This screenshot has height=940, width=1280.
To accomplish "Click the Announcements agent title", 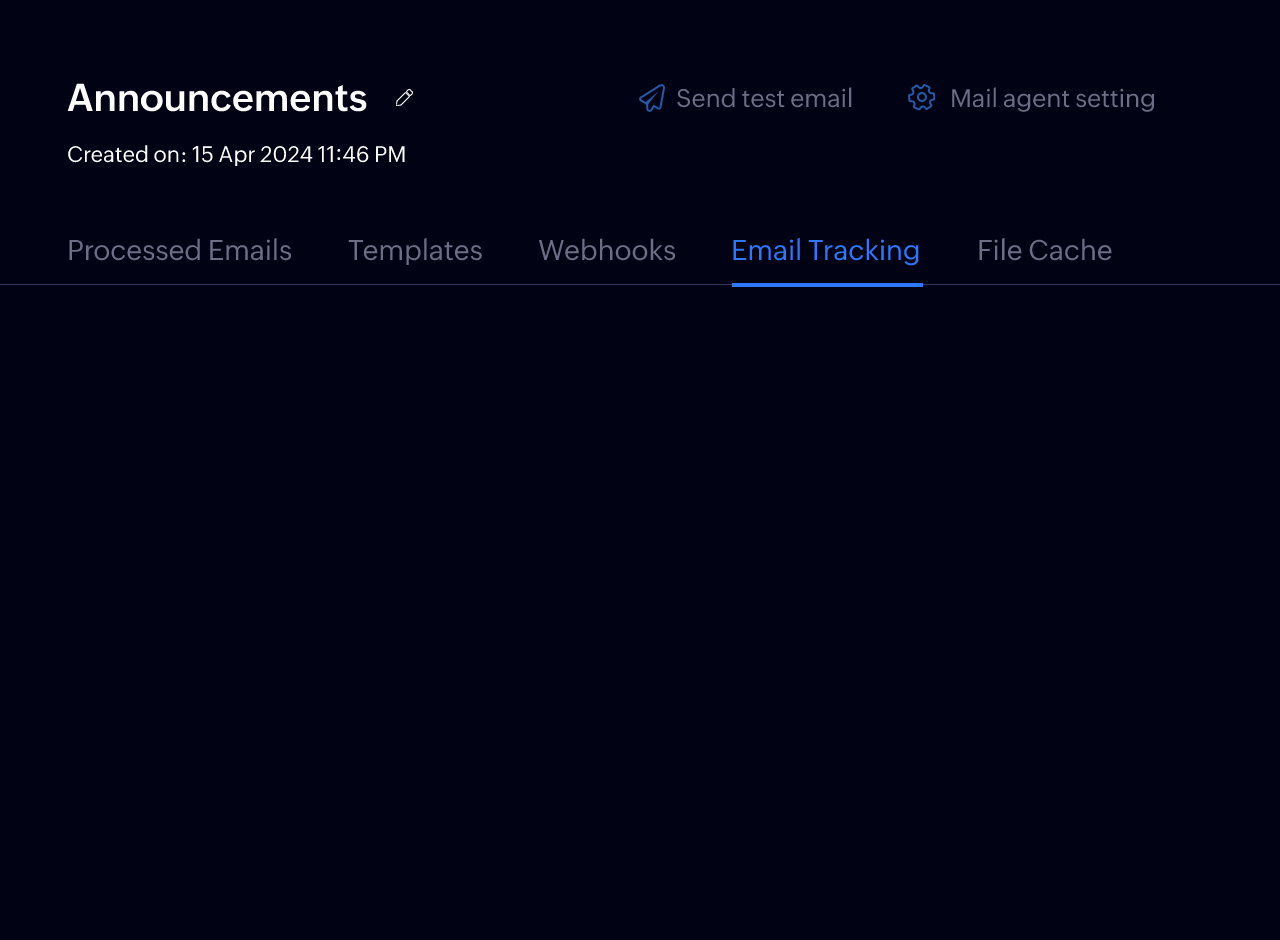I will [x=217, y=97].
